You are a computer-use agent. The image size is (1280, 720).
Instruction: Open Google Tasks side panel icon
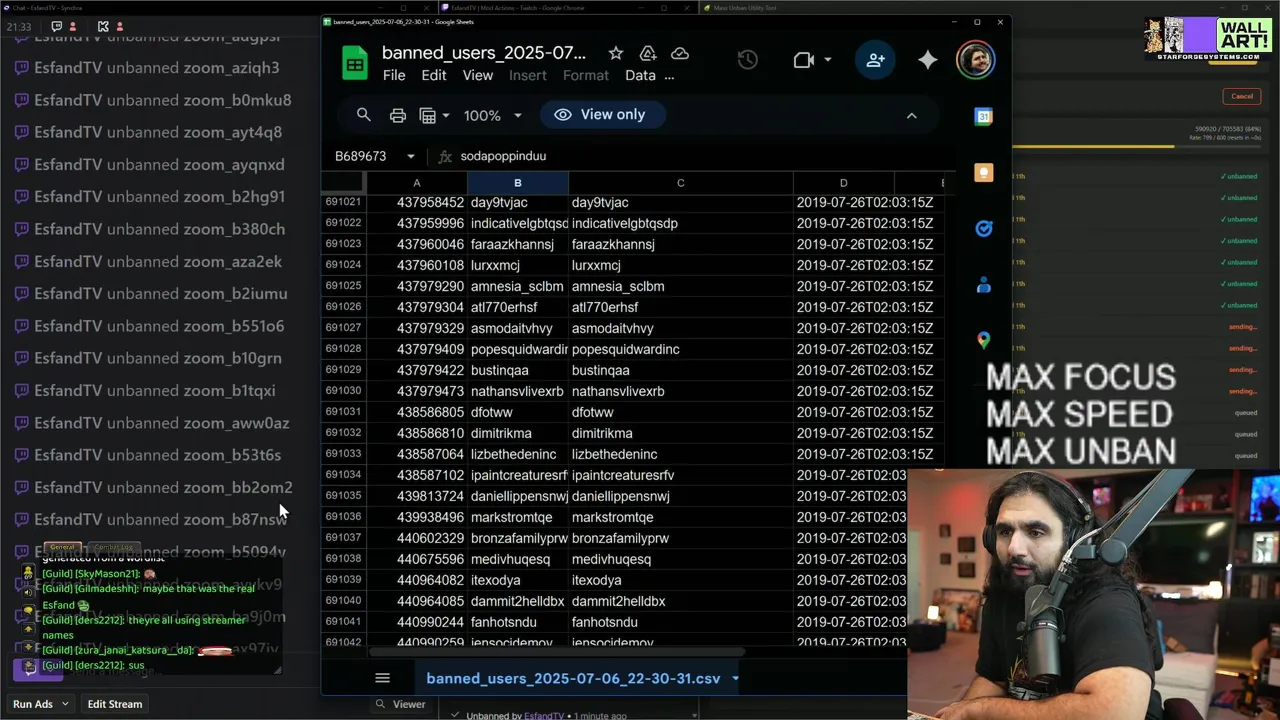pos(984,229)
